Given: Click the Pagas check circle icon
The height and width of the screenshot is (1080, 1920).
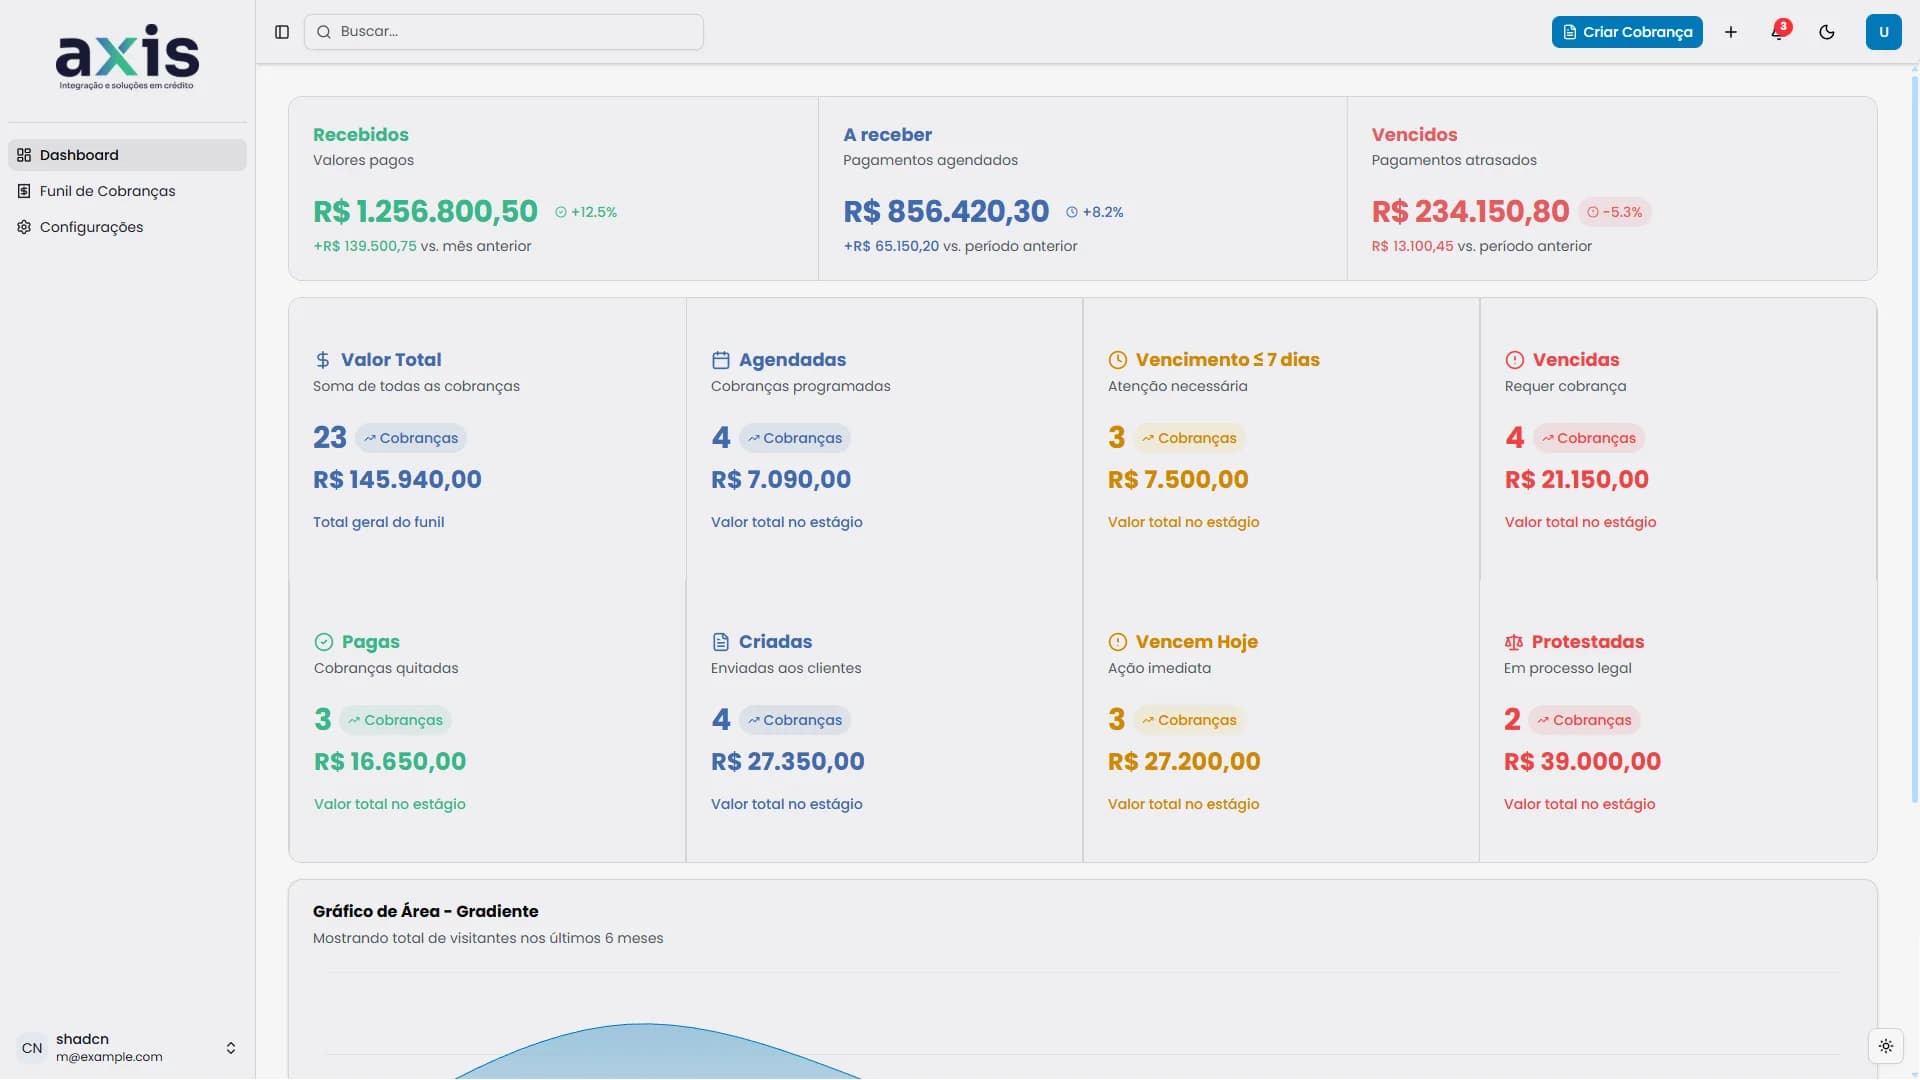Looking at the screenshot, I should click(324, 642).
